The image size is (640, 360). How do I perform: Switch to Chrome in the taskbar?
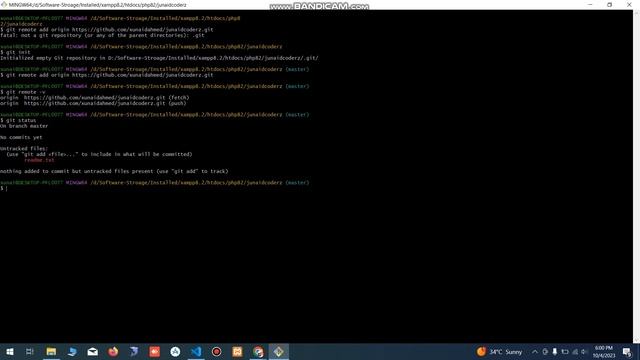pos(258,351)
